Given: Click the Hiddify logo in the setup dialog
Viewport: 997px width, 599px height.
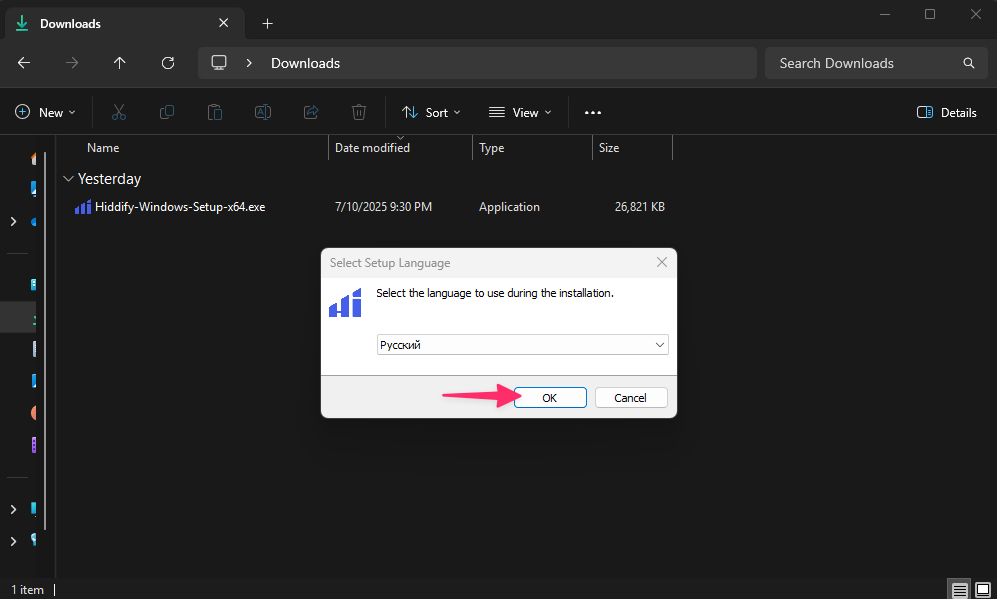Looking at the screenshot, I should tap(345, 303).
